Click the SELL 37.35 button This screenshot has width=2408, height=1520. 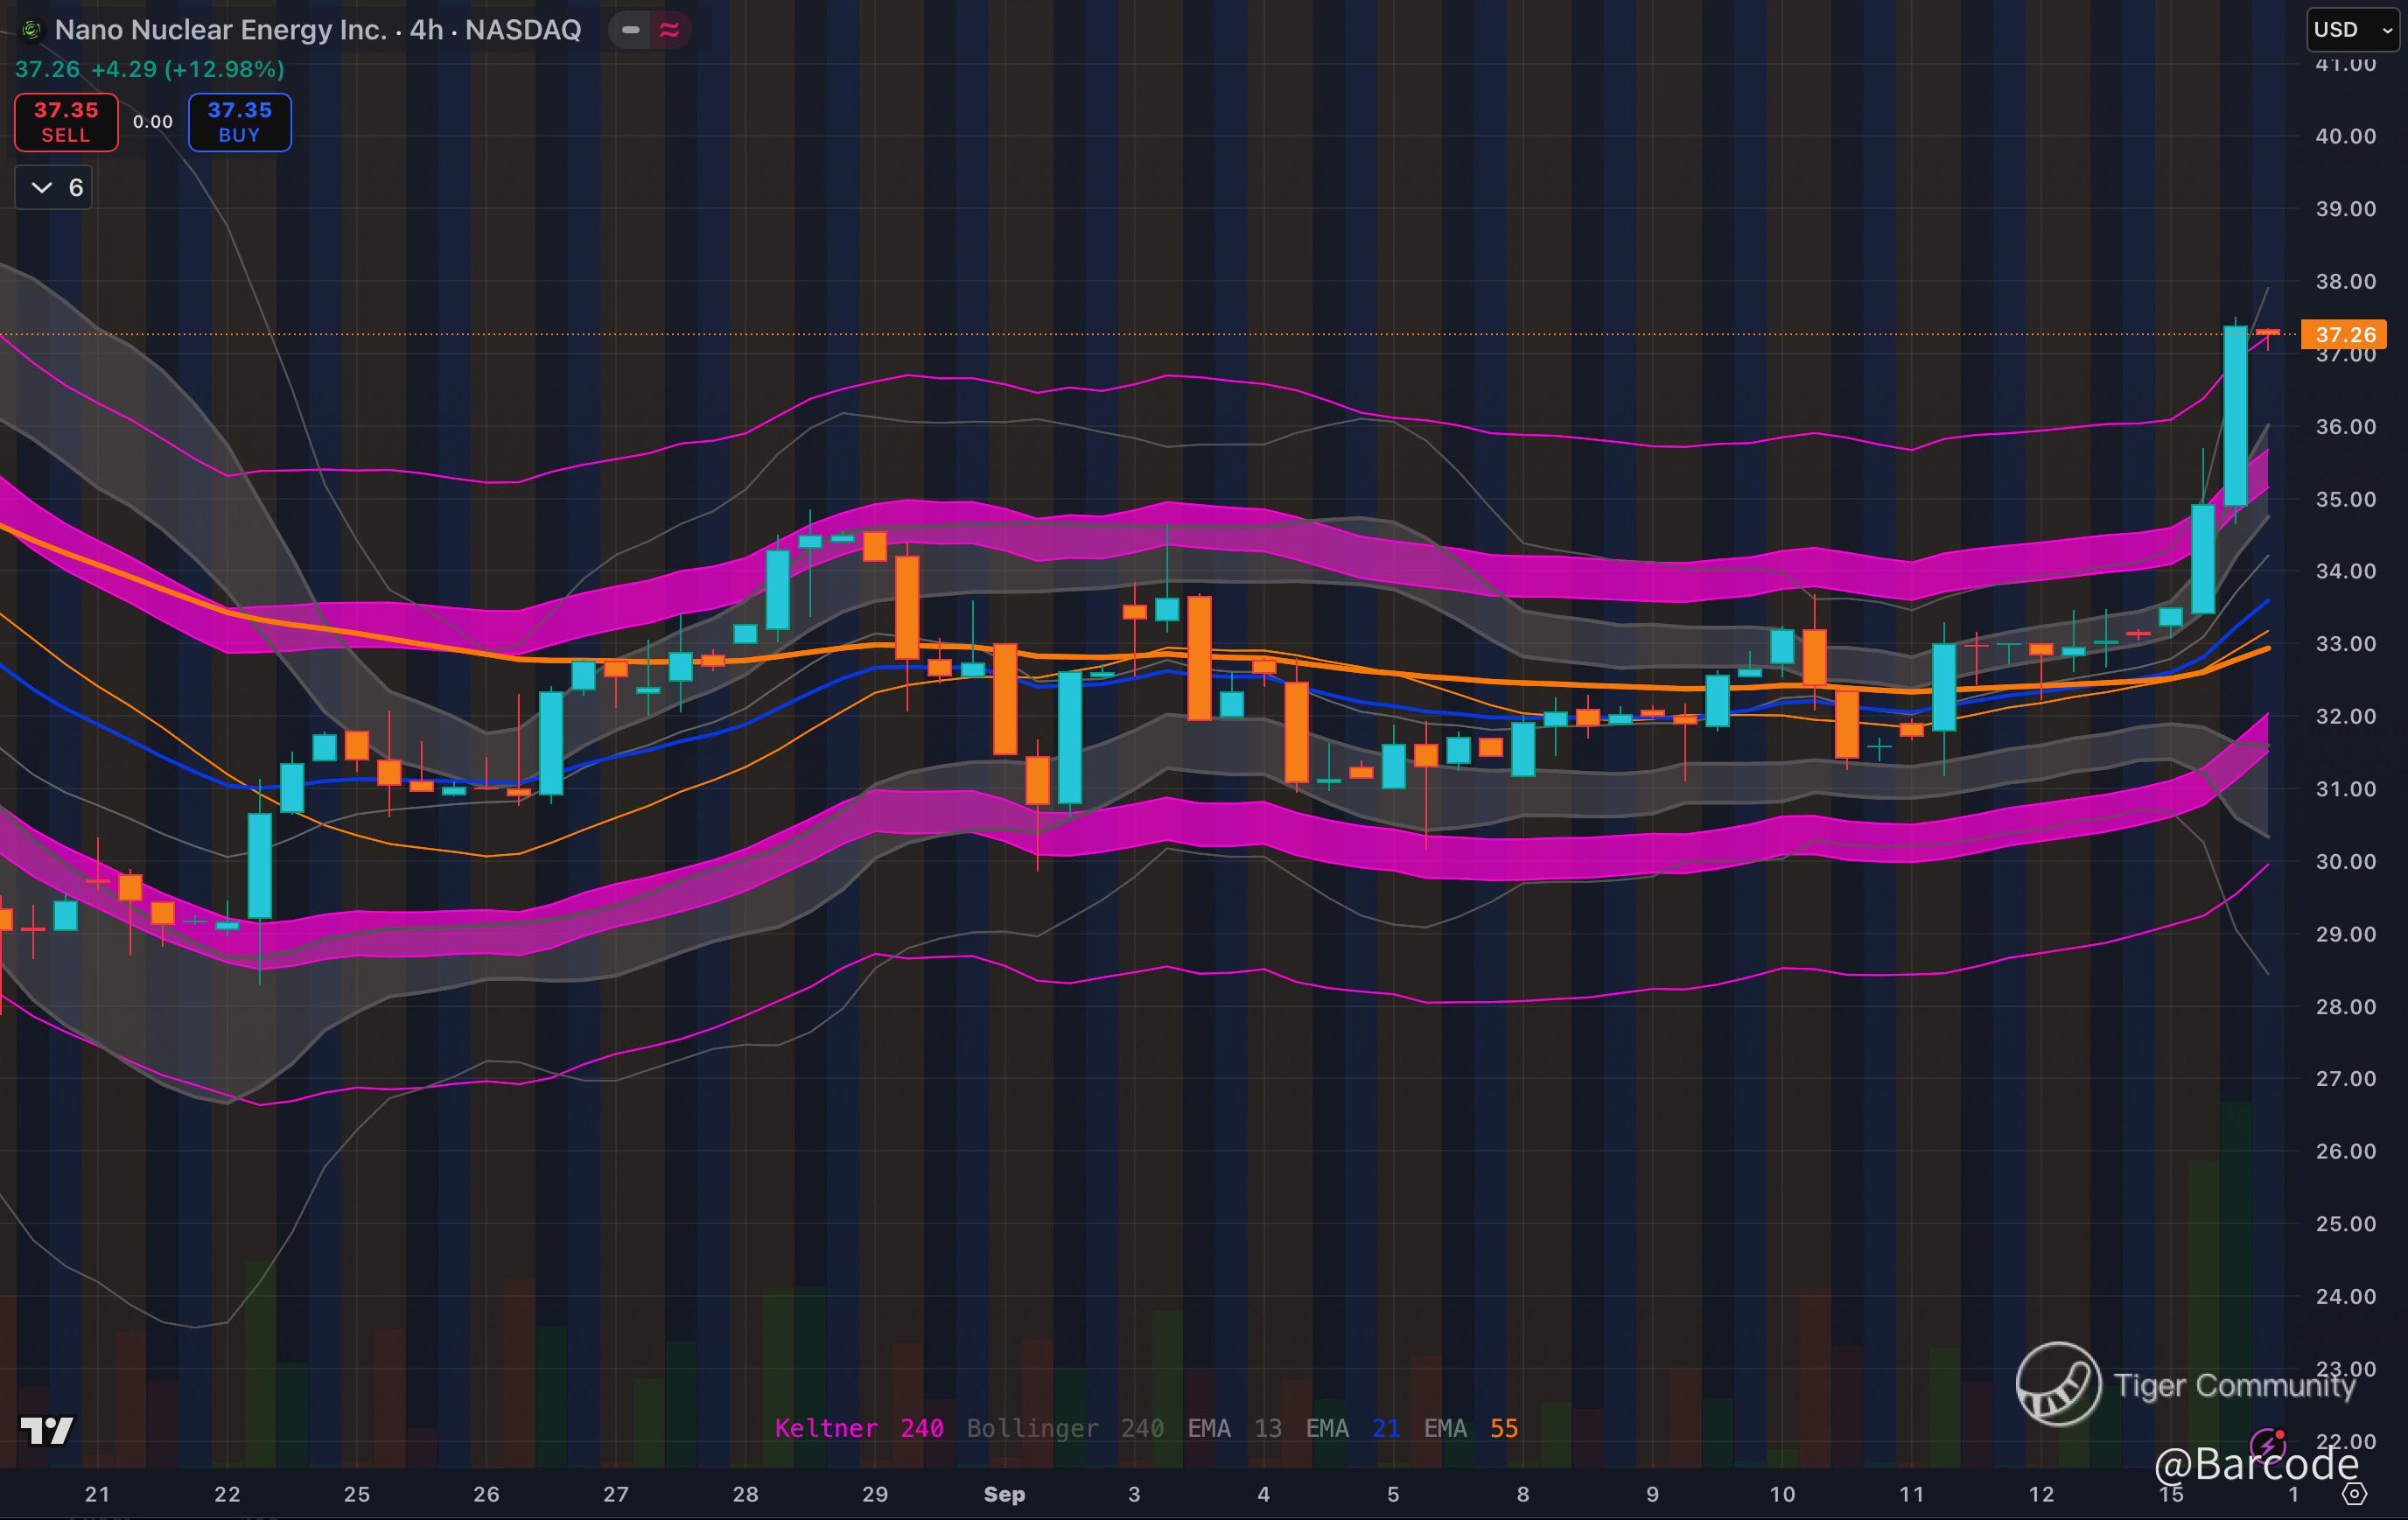click(x=66, y=122)
